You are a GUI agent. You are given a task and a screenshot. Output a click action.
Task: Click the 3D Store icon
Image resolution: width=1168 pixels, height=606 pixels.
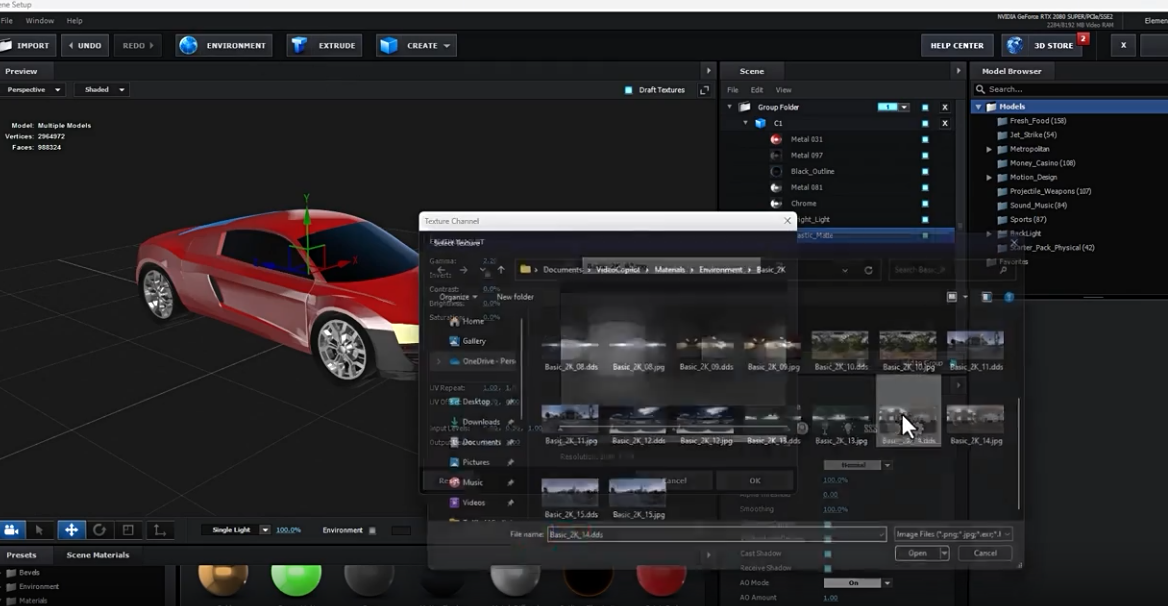(x=1015, y=45)
